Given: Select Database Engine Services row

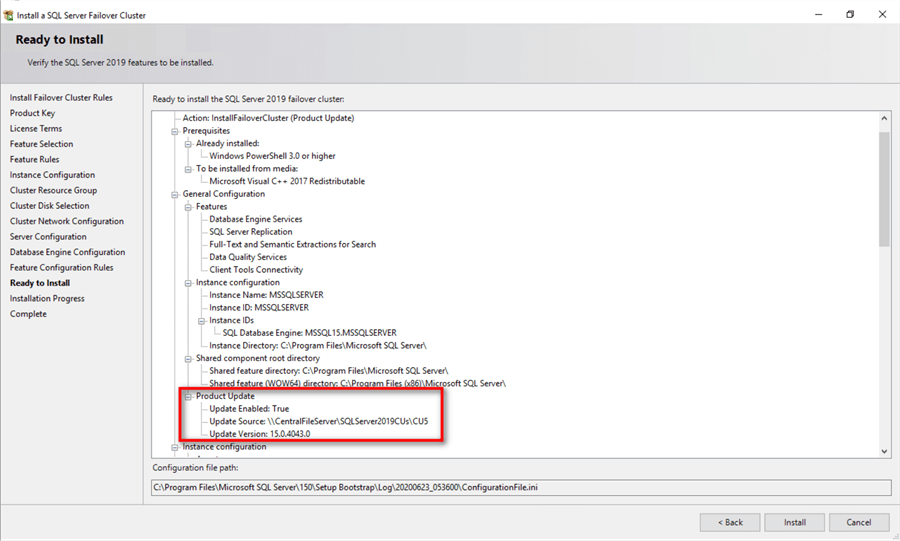Looking at the screenshot, I should 255,219.
